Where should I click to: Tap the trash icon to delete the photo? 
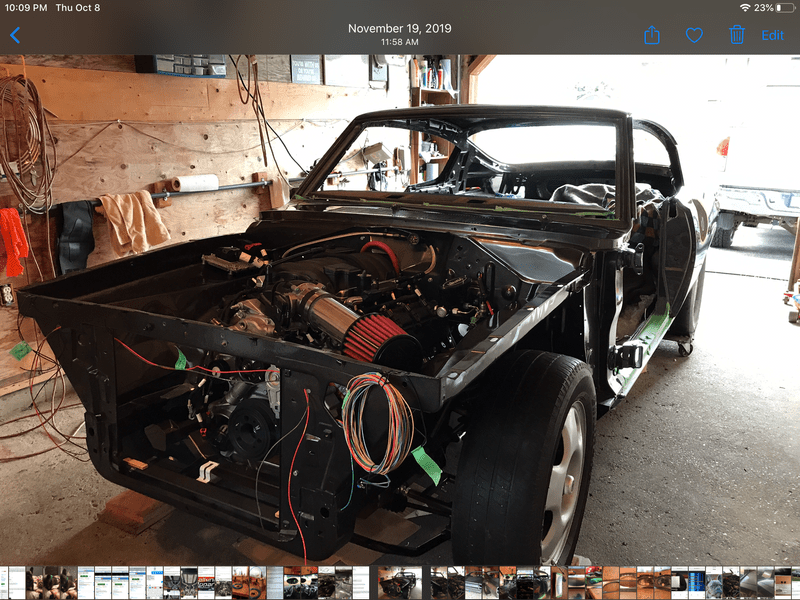(738, 33)
